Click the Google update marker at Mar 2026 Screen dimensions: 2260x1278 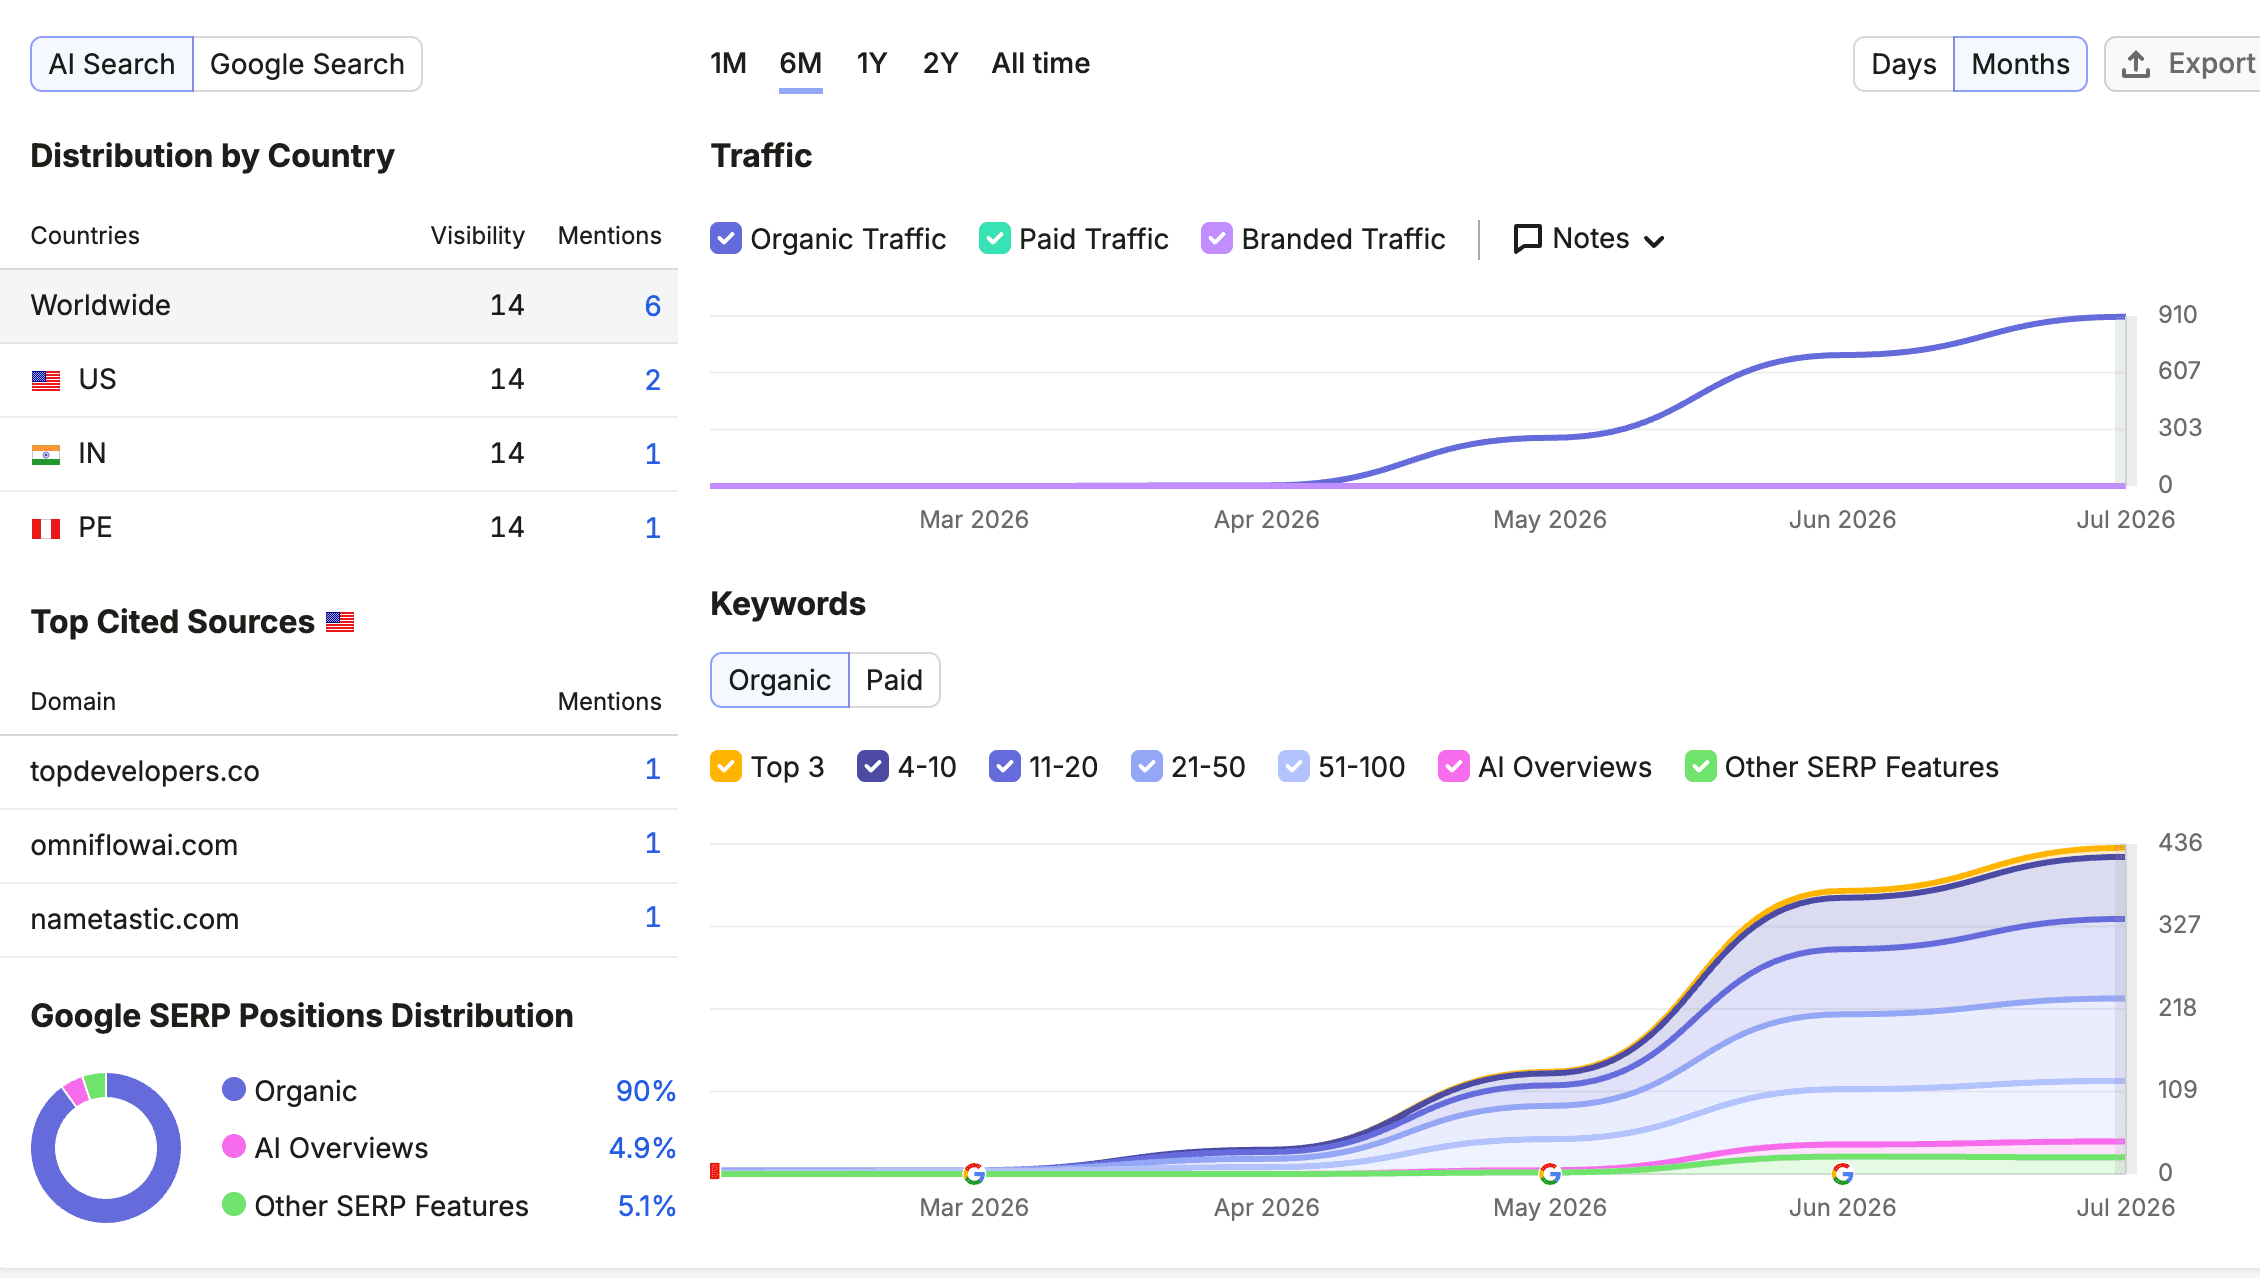(974, 1173)
